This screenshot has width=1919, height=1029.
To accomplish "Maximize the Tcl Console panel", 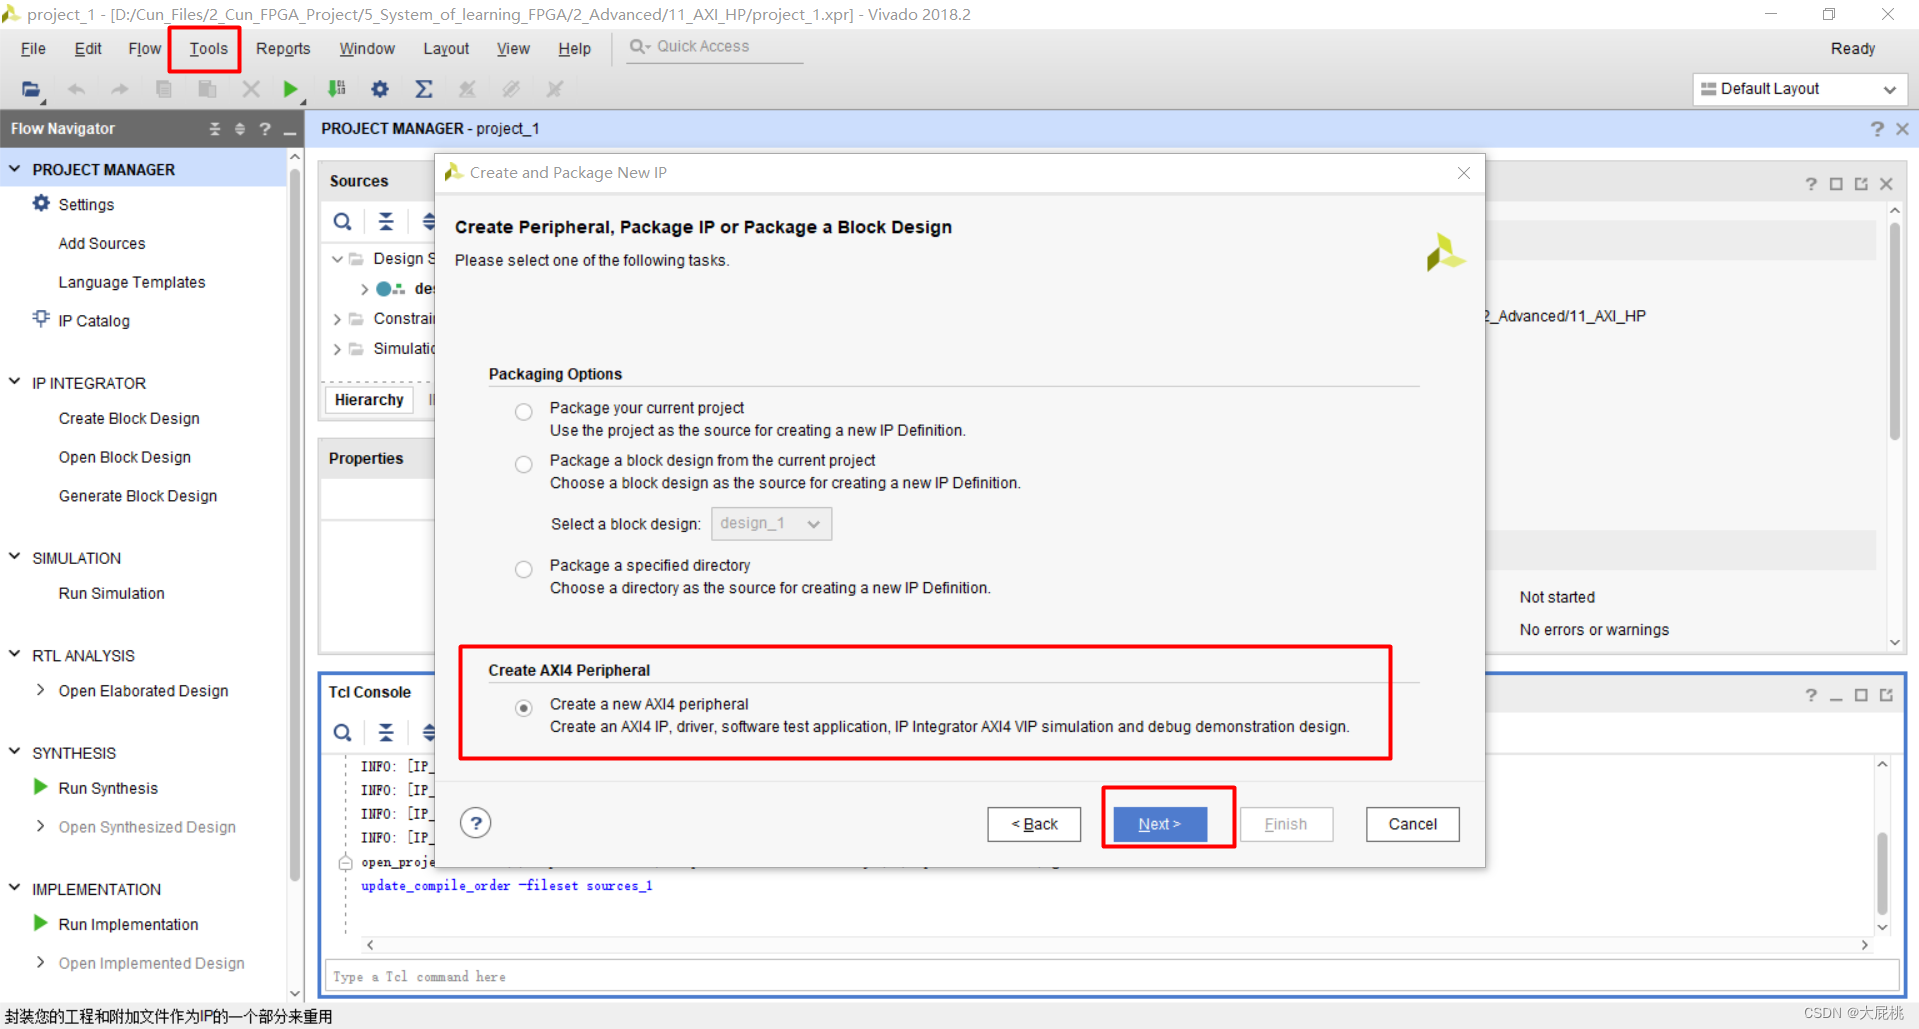I will 1861,695.
